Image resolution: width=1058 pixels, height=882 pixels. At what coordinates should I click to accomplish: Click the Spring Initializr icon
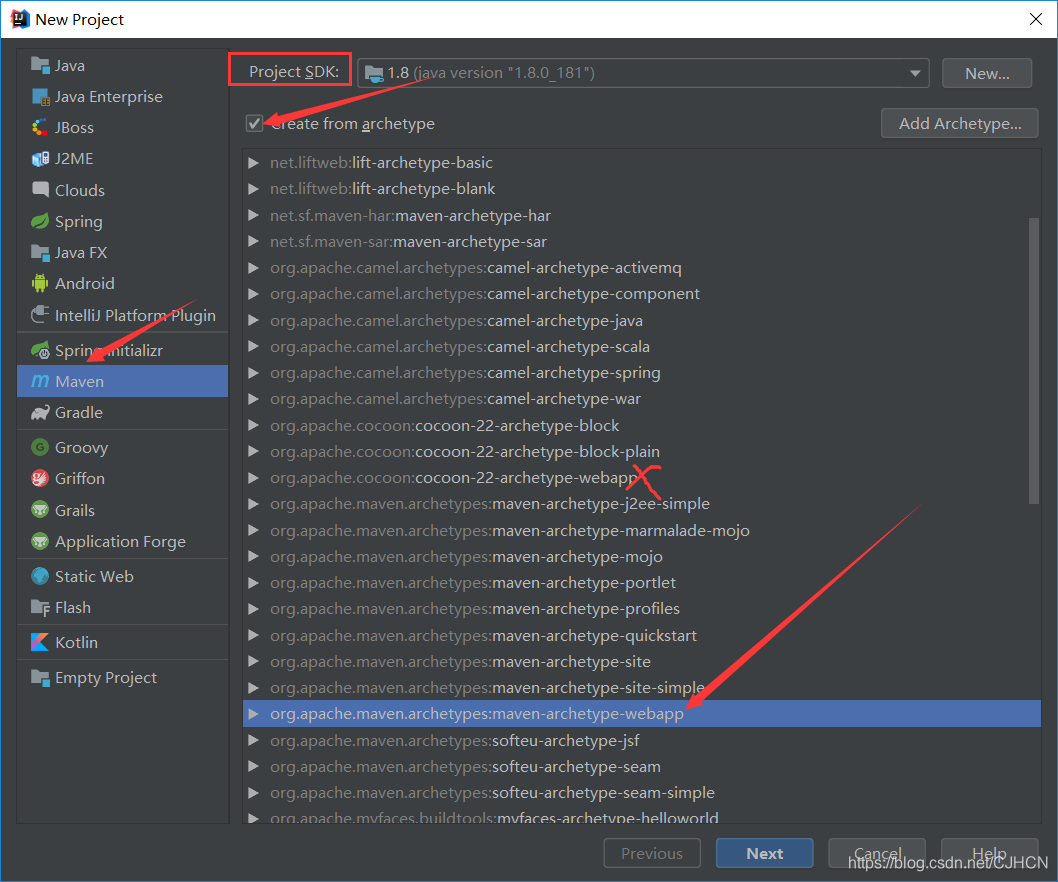point(40,350)
